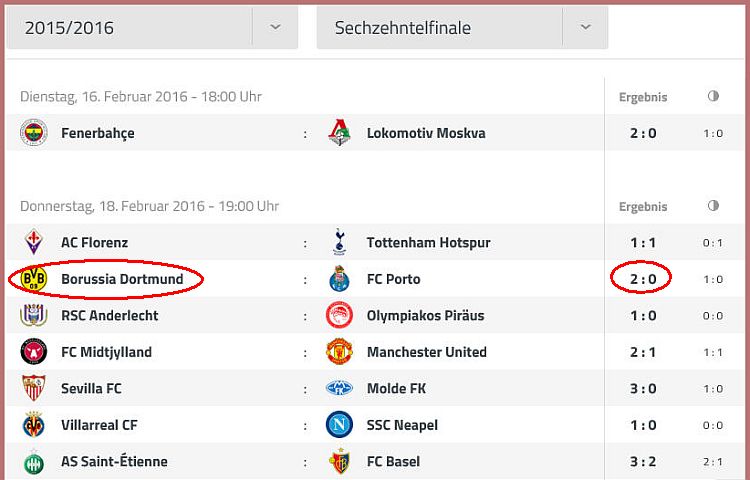Click the FC Midtjylland crest
The image size is (750, 480).
tap(33, 352)
